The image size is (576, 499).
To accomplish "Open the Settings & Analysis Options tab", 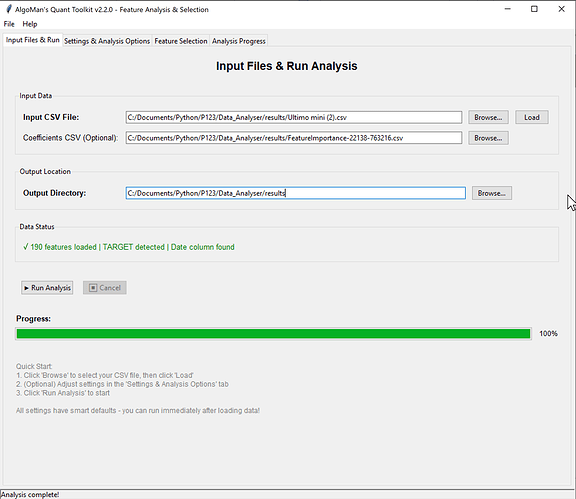I will pyautogui.click(x=107, y=41).
